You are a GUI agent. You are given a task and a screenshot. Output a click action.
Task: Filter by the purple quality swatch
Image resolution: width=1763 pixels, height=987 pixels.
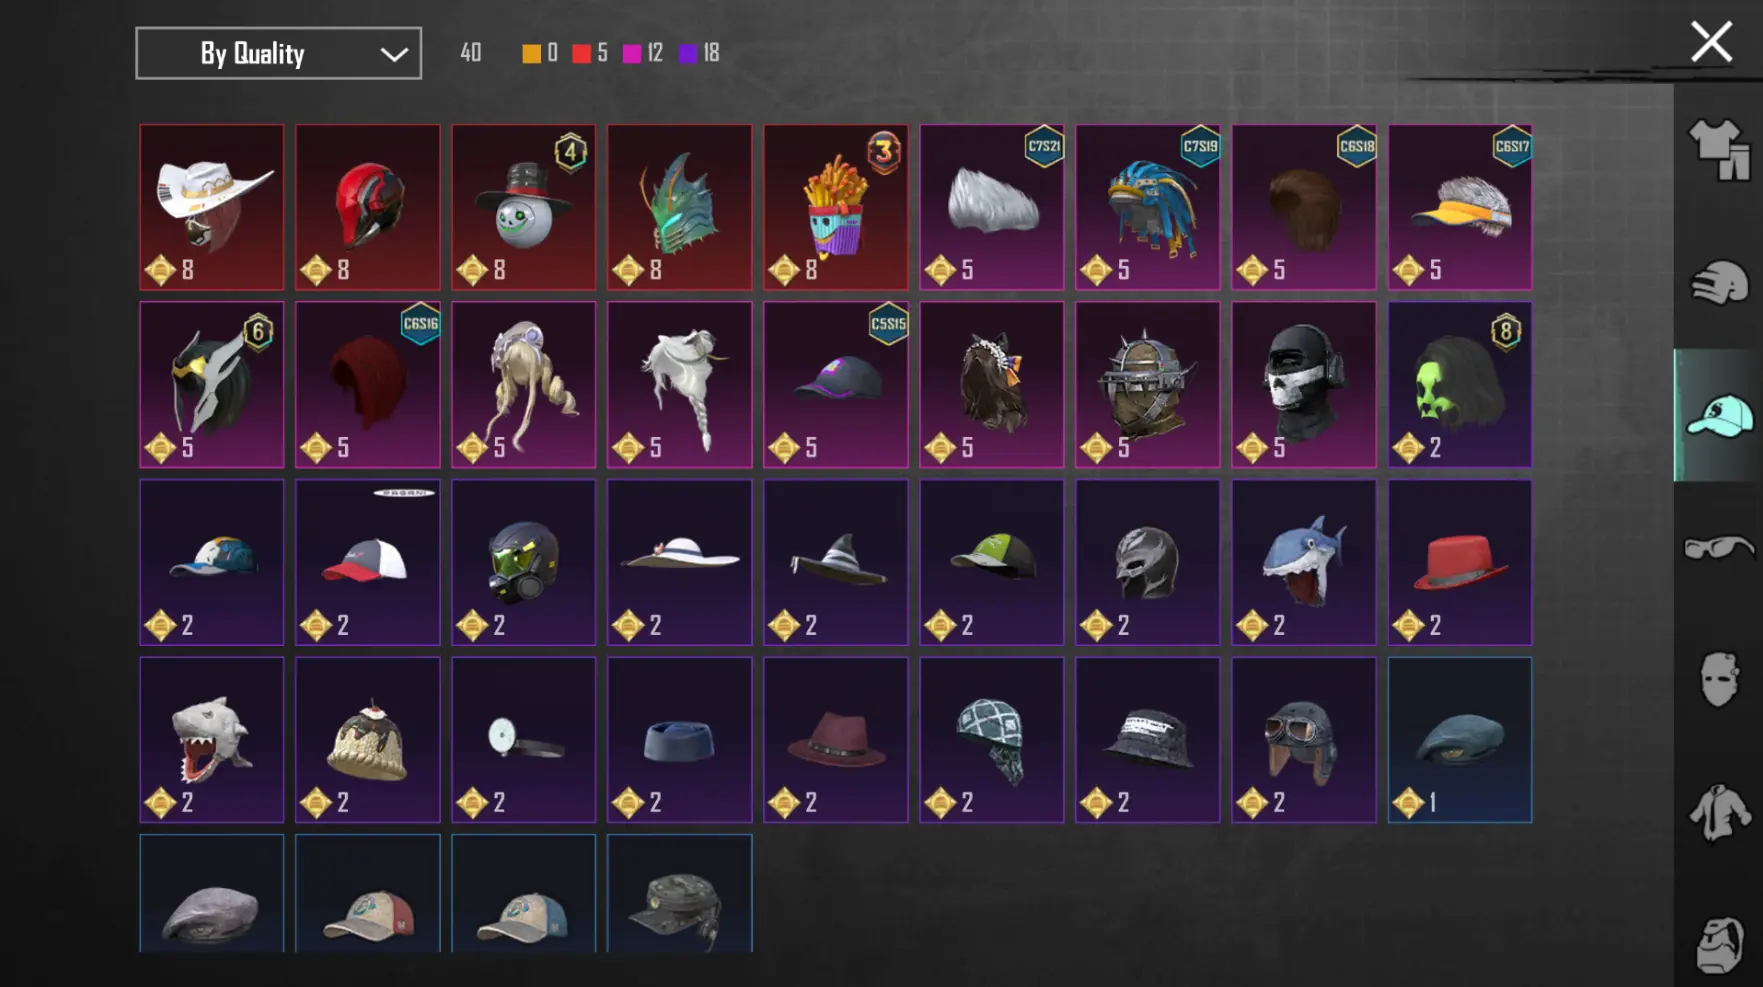[x=688, y=53]
